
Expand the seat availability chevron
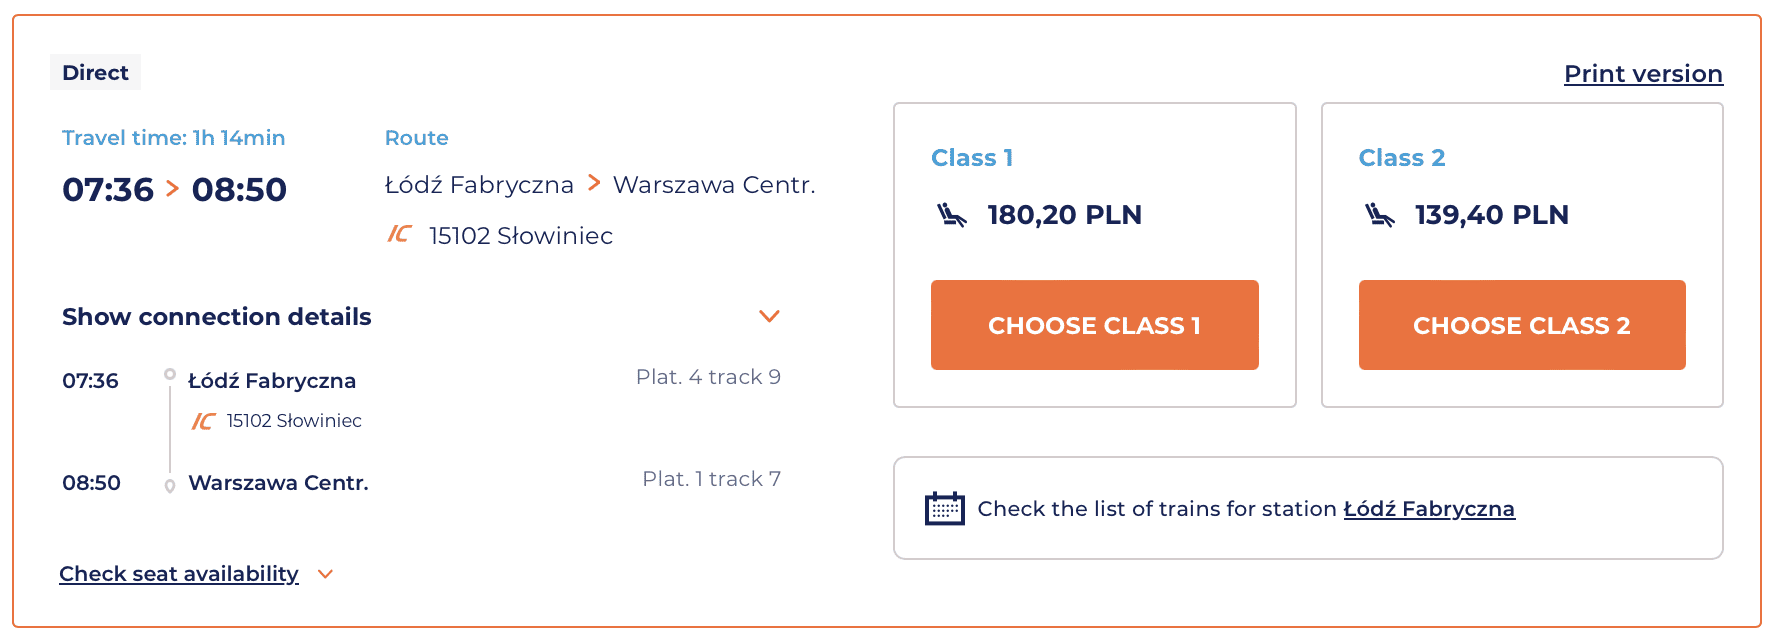pos(325,574)
